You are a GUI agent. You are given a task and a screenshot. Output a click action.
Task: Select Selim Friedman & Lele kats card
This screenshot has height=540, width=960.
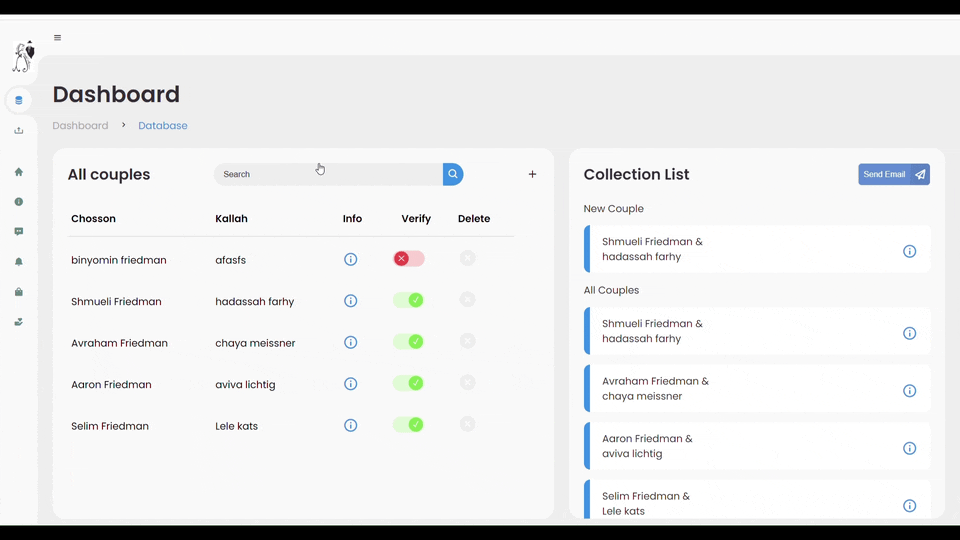757,500
